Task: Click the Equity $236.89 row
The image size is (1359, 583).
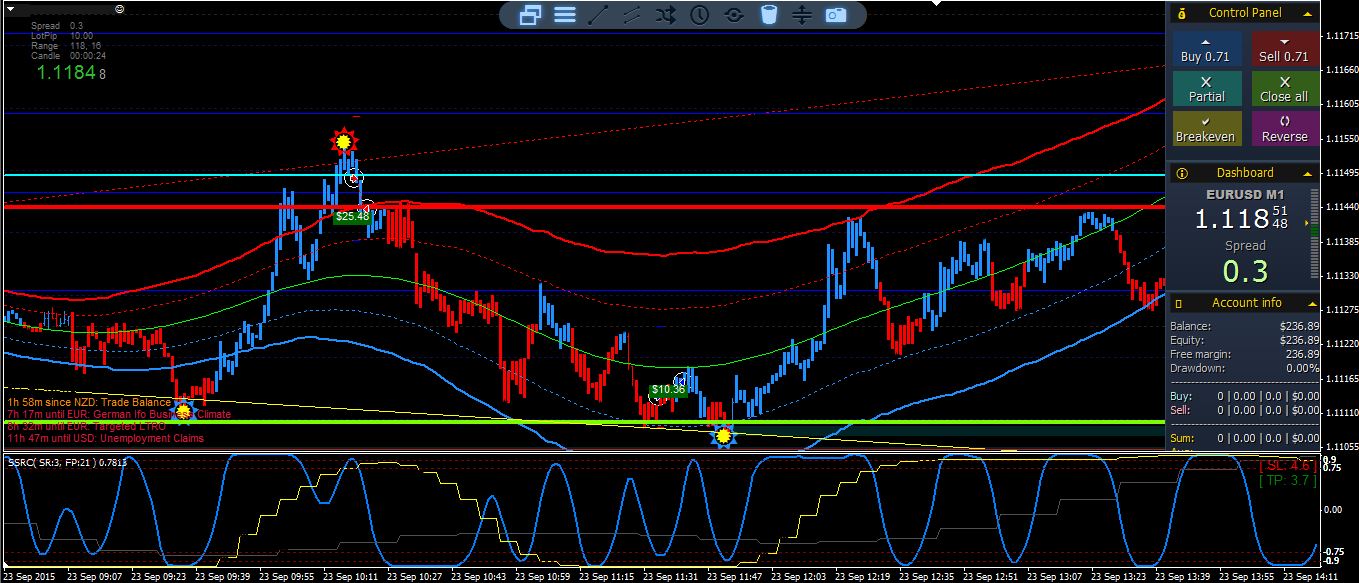Action: tap(1245, 340)
